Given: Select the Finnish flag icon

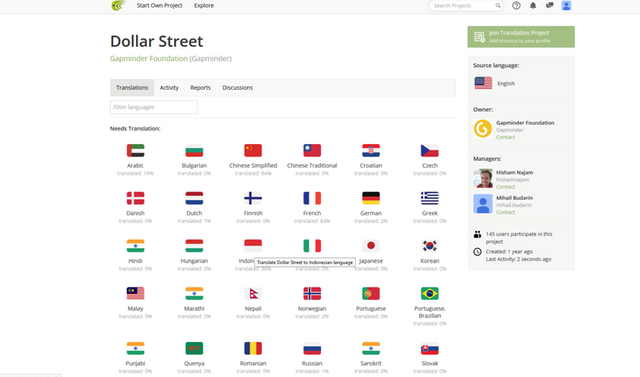Looking at the screenshot, I should coord(253,198).
